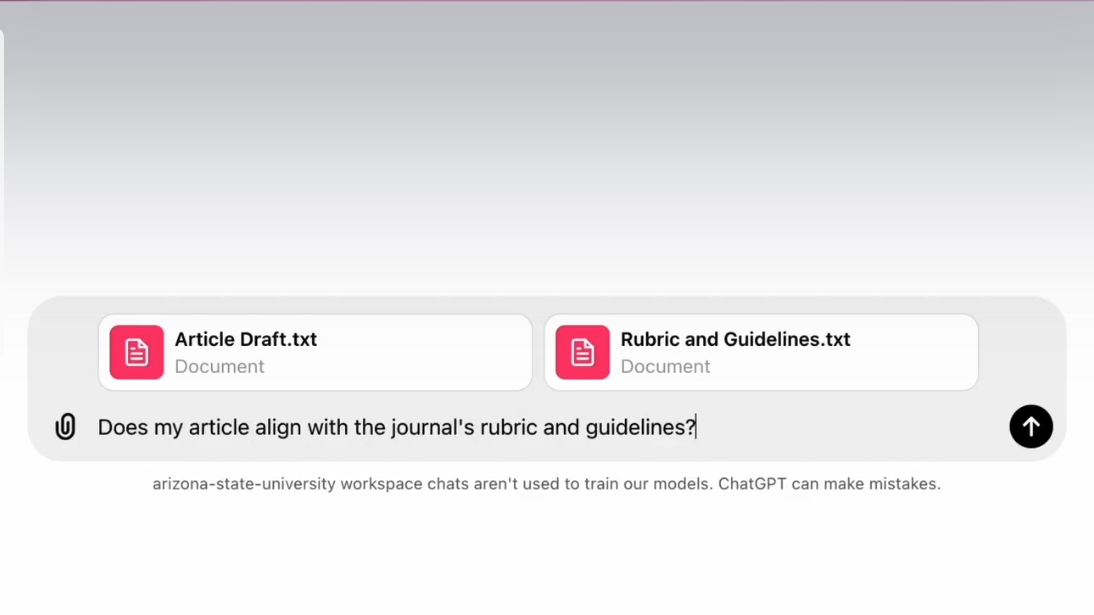Place cursor after the question mark in prompt

point(696,428)
